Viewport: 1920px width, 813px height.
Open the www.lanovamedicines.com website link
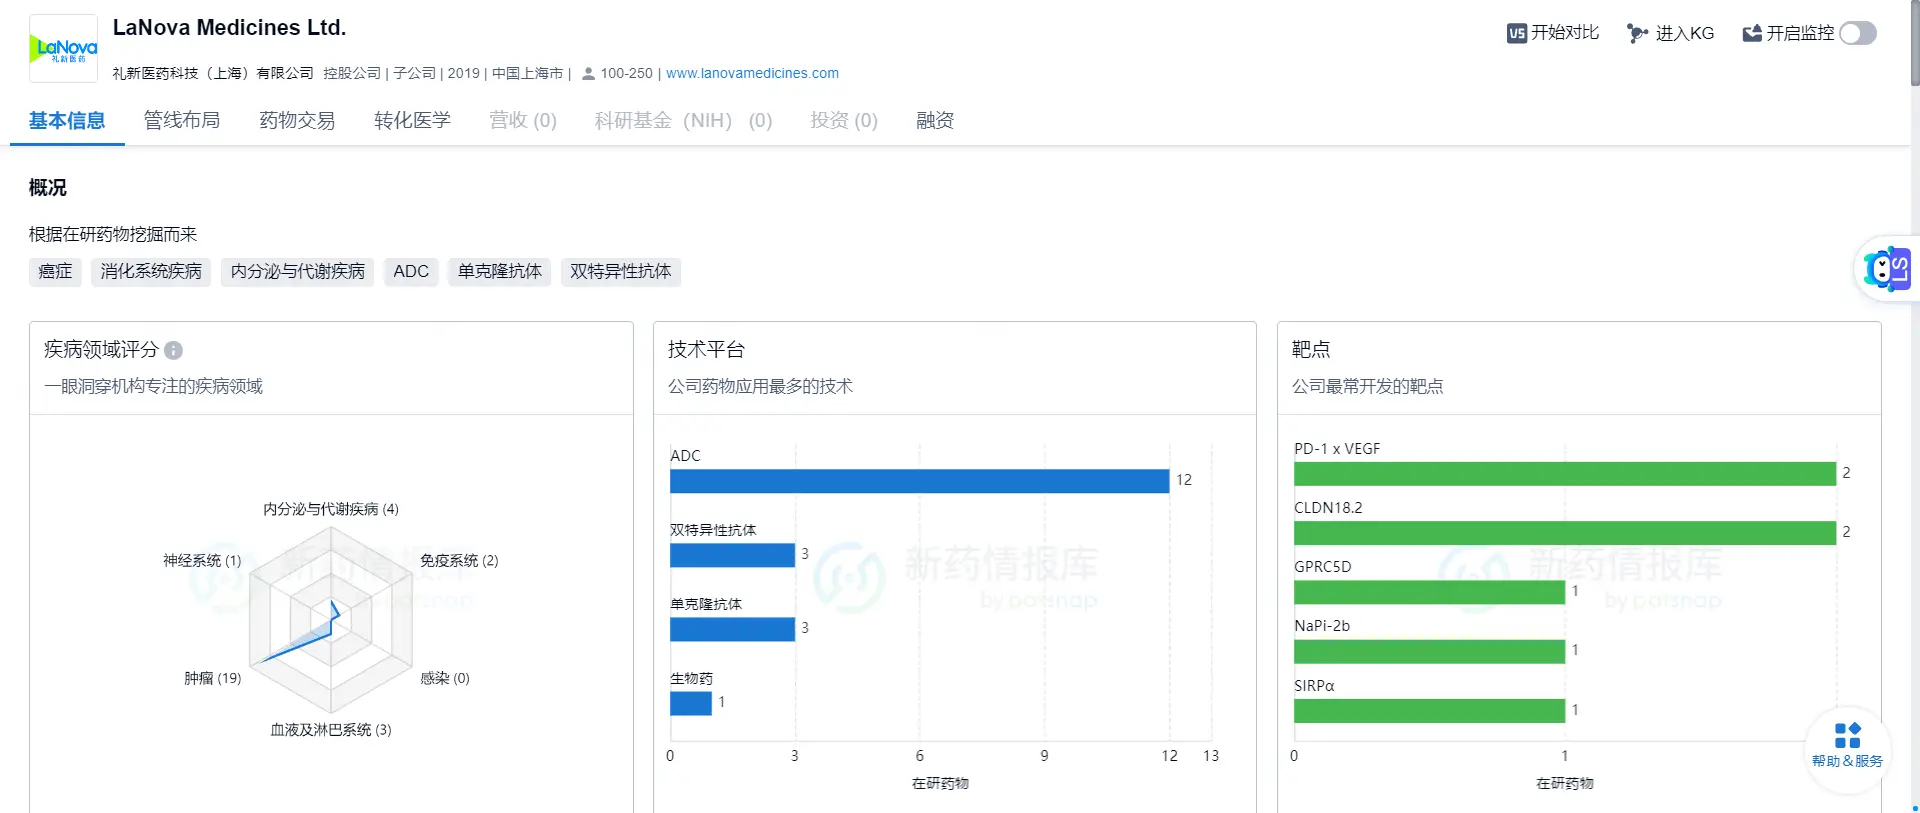click(x=752, y=73)
